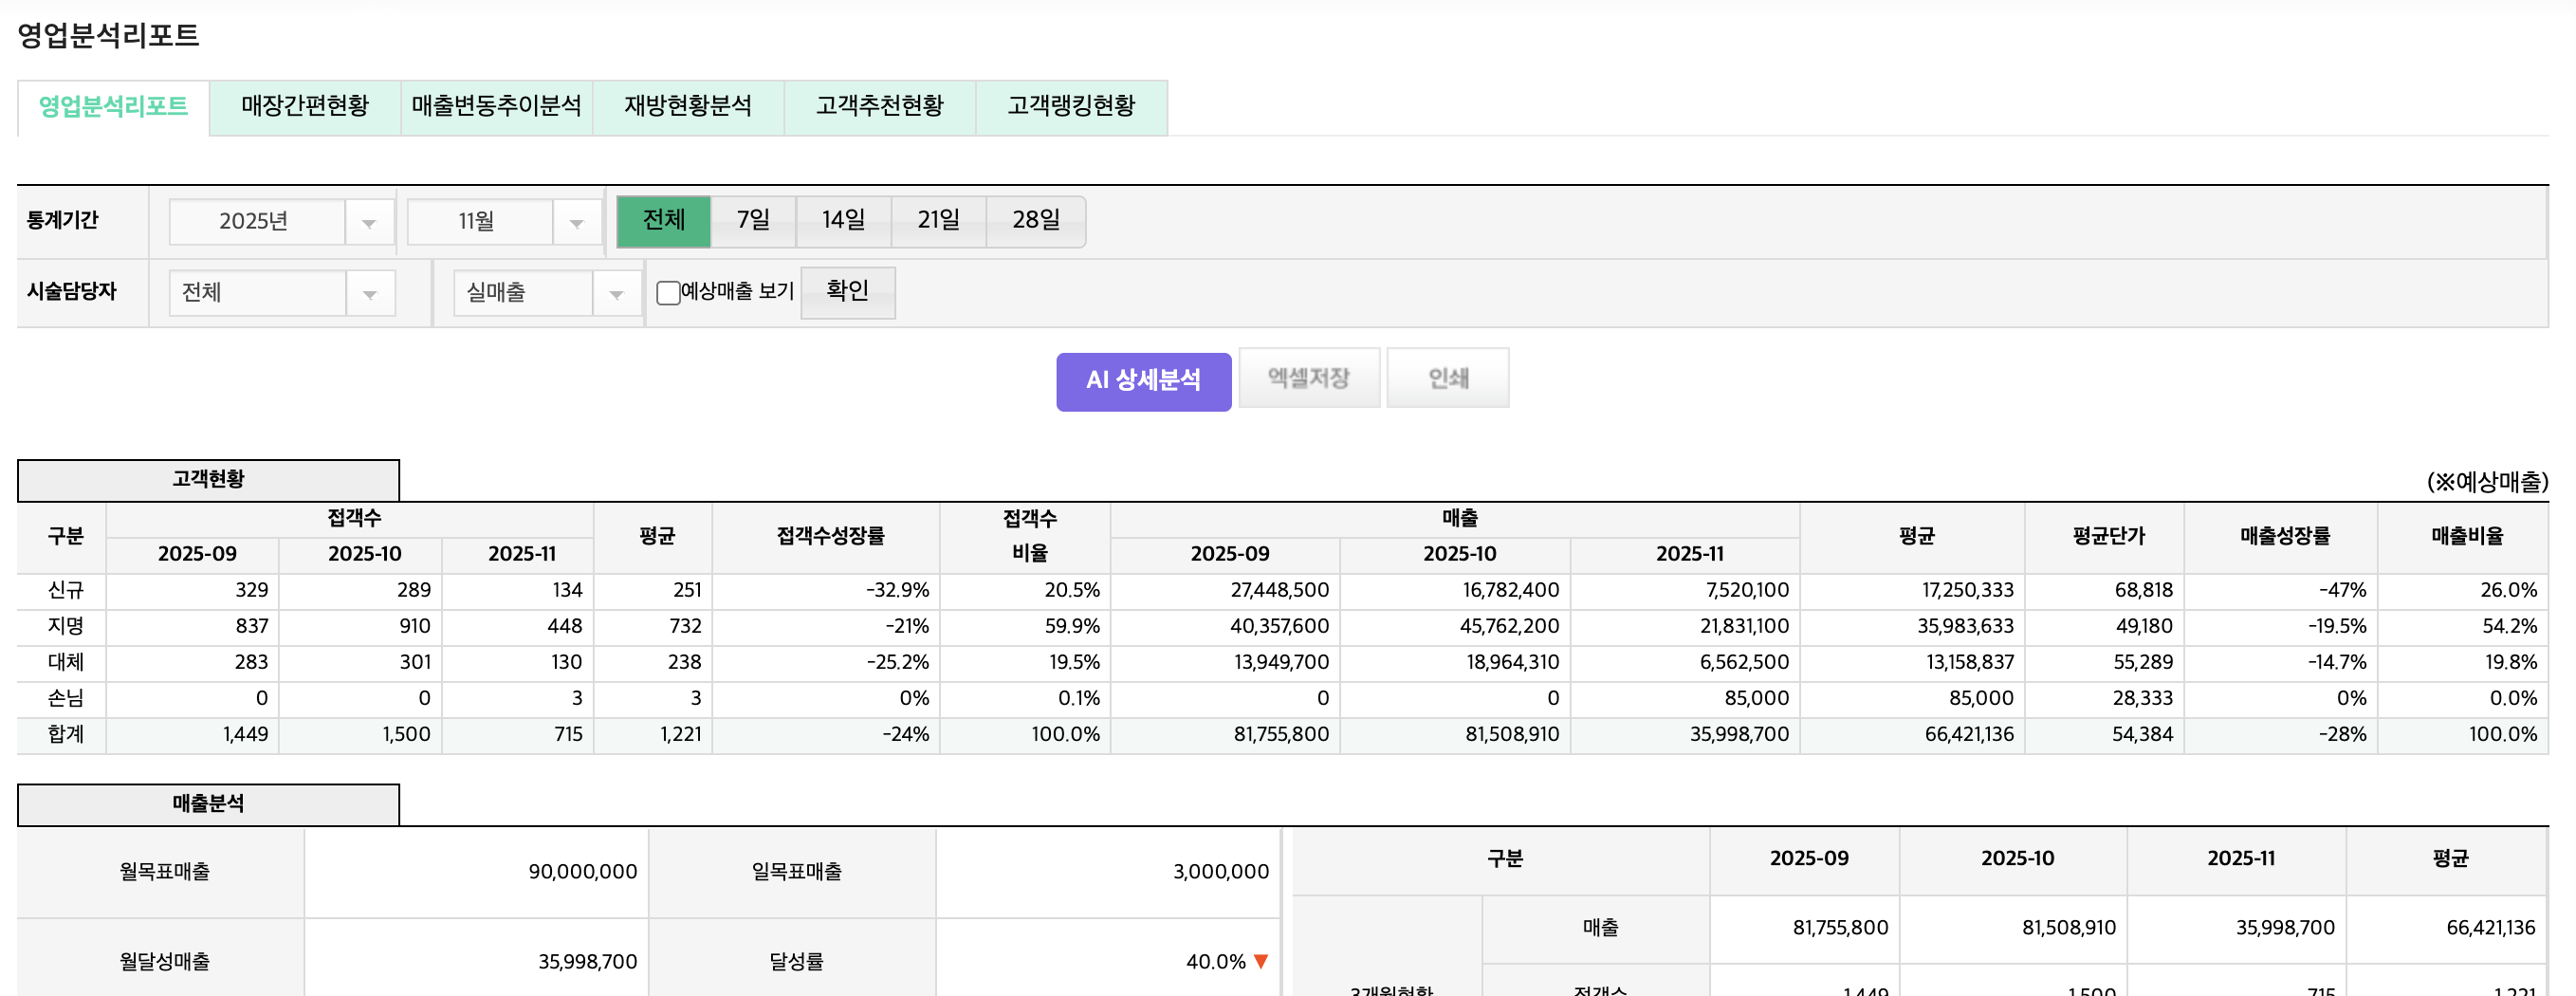Go to the 재방현황분석 tab
This screenshot has height=996, width=2576.
(688, 107)
